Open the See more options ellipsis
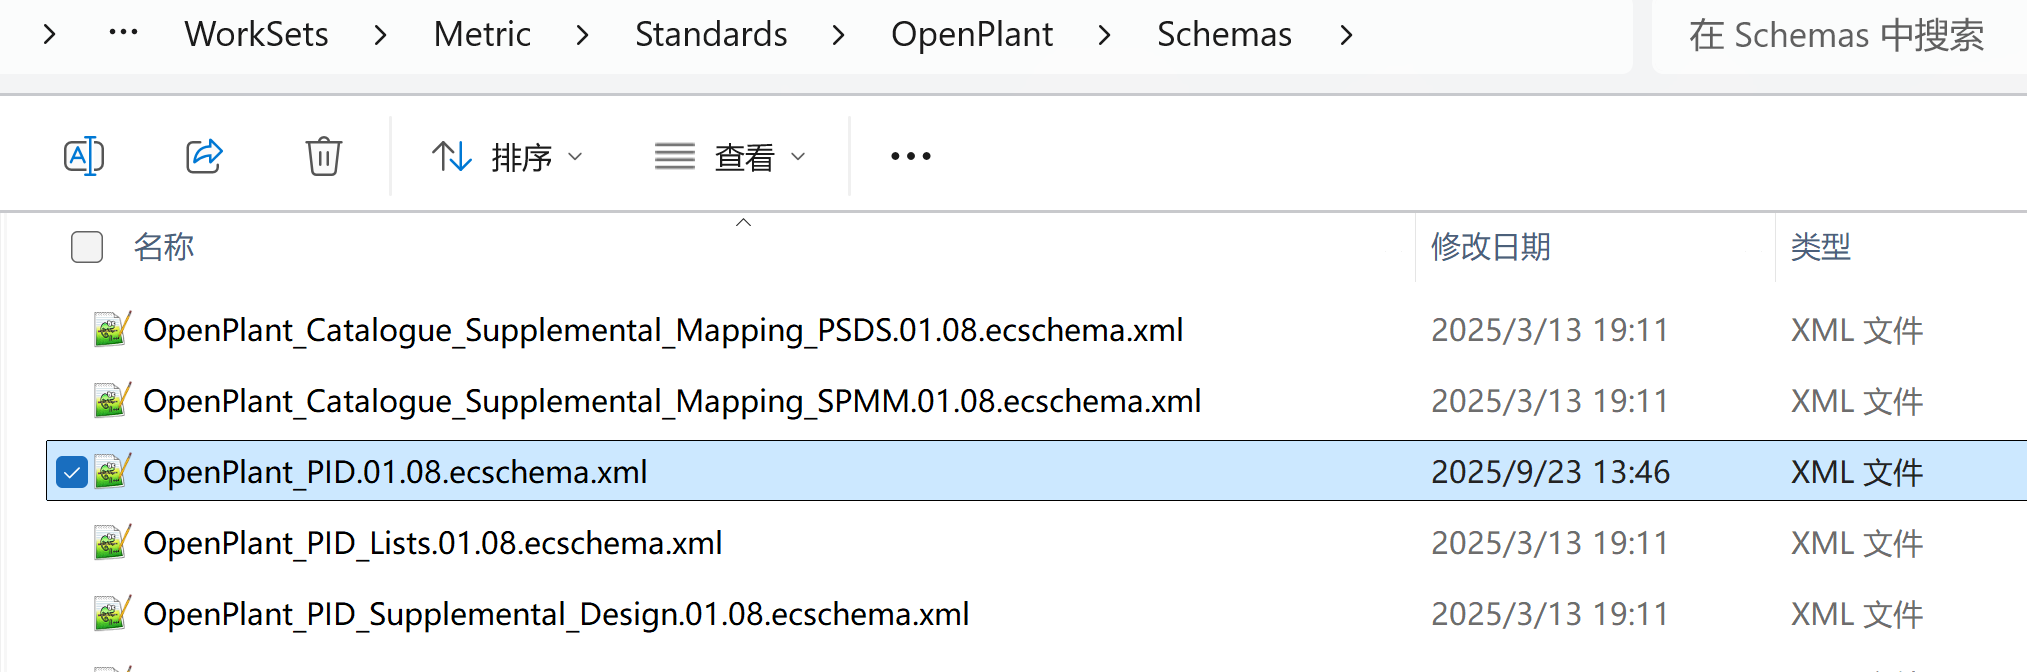This screenshot has width=2027, height=672. click(x=910, y=156)
